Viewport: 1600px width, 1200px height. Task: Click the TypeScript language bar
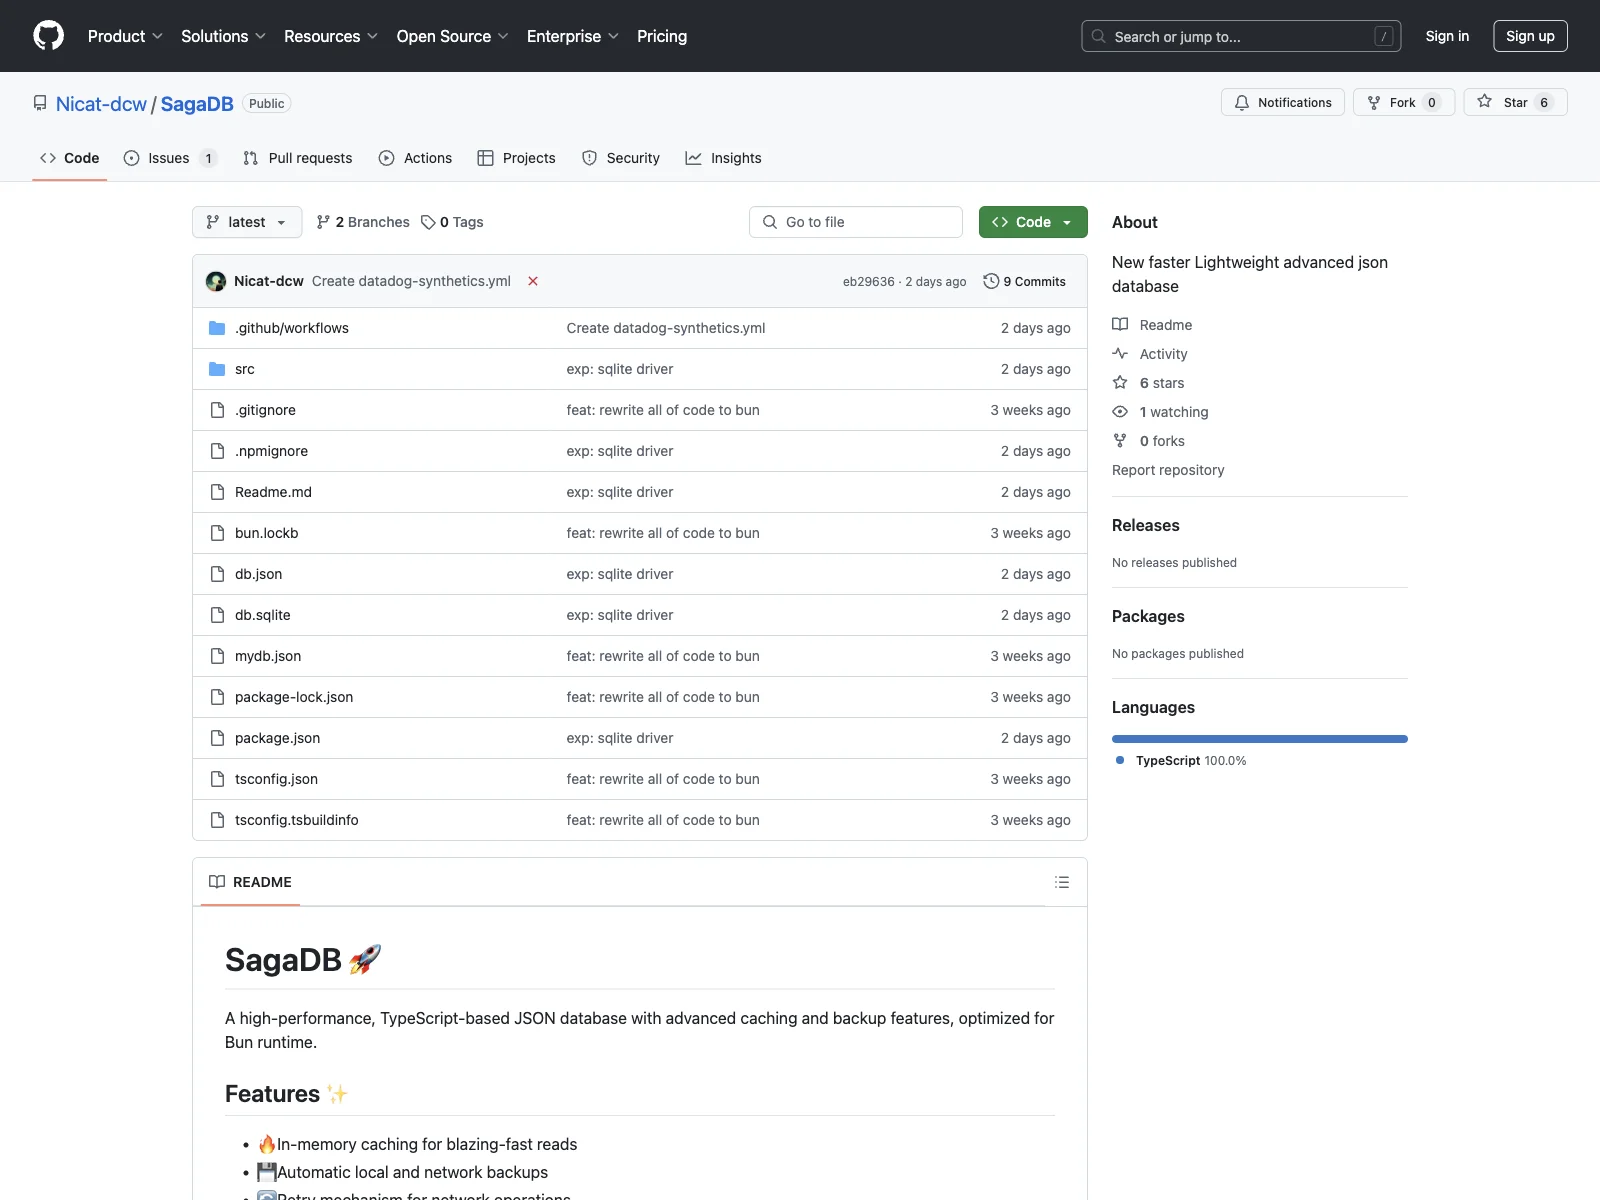click(x=1260, y=739)
